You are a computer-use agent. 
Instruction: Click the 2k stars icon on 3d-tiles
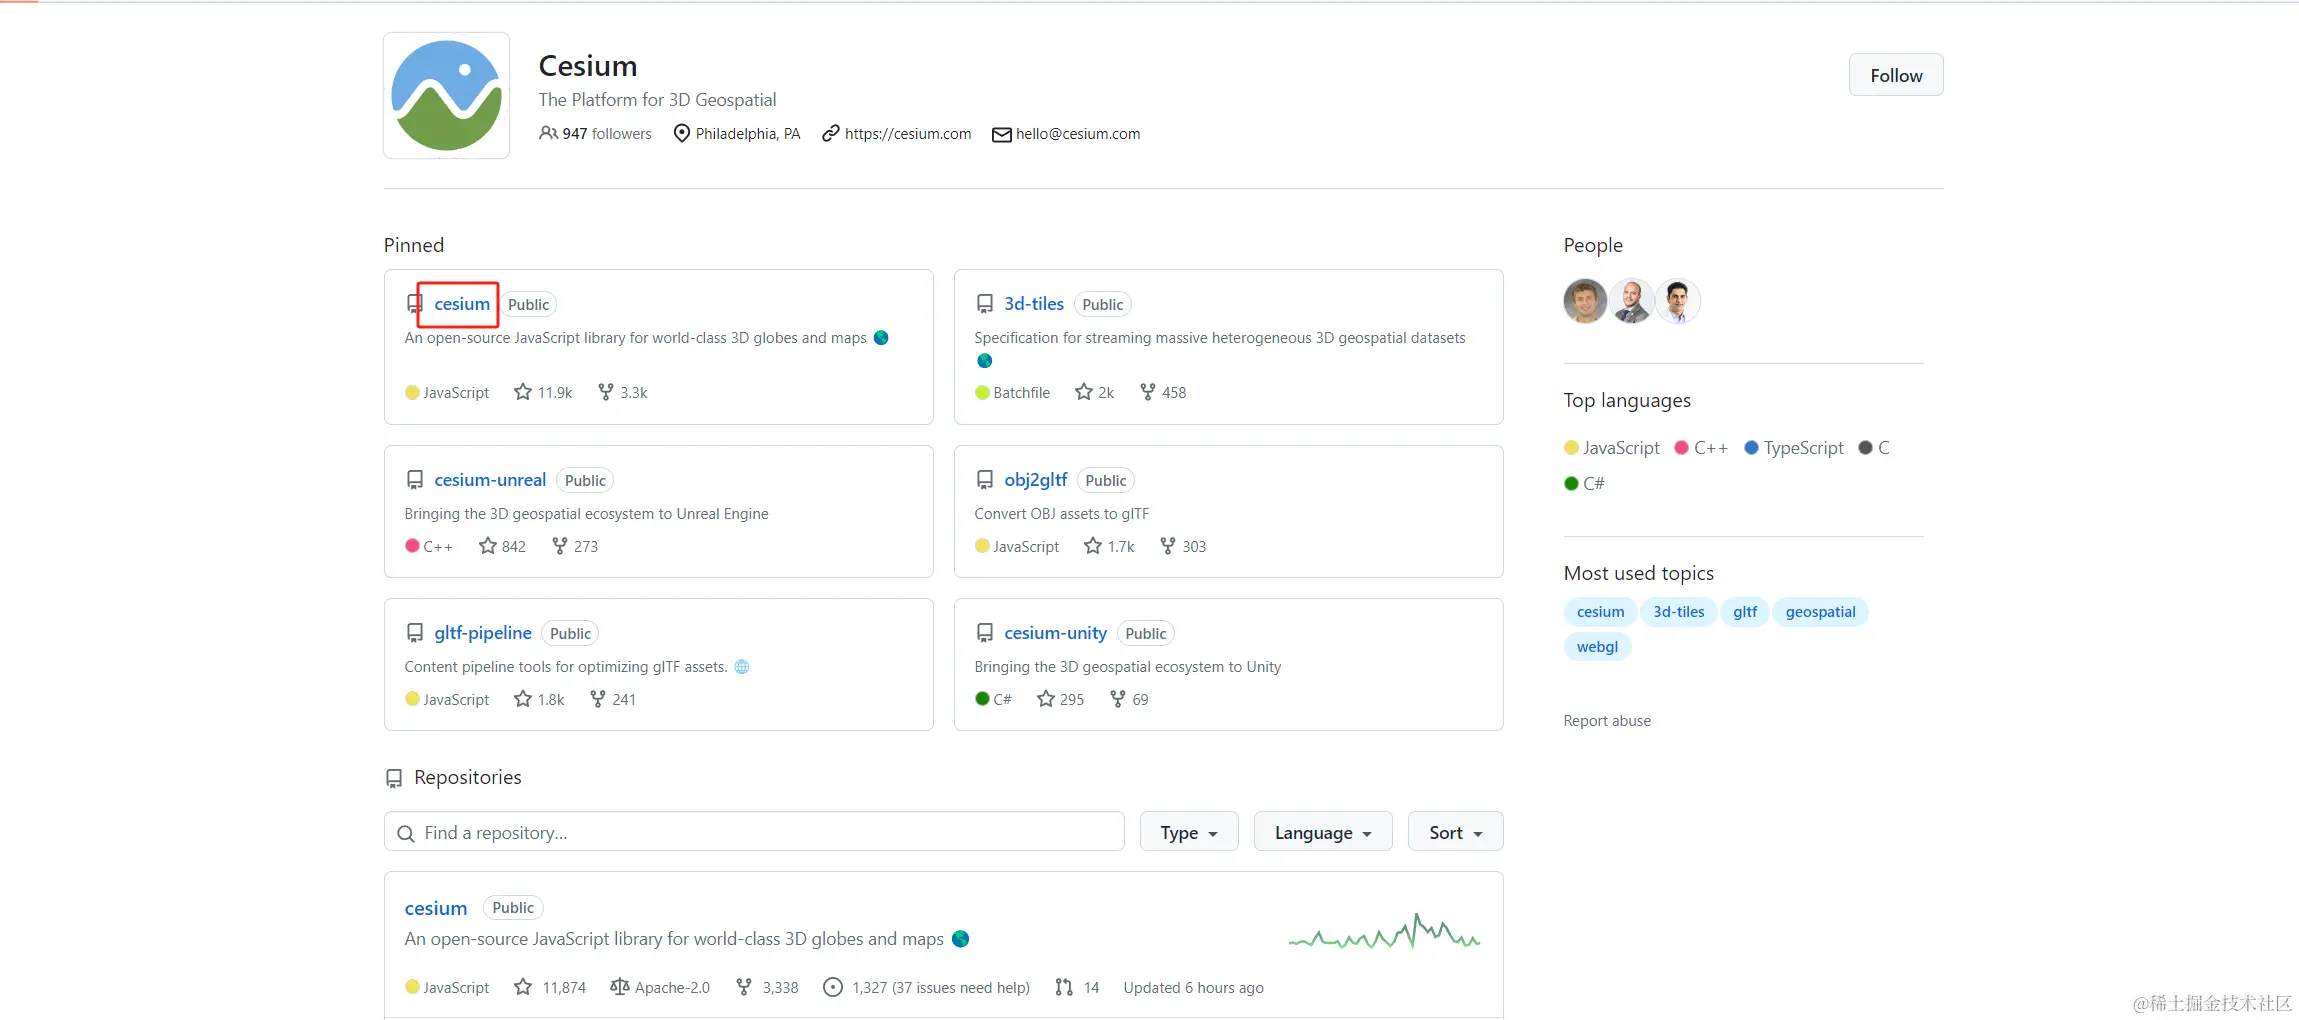1083,392
